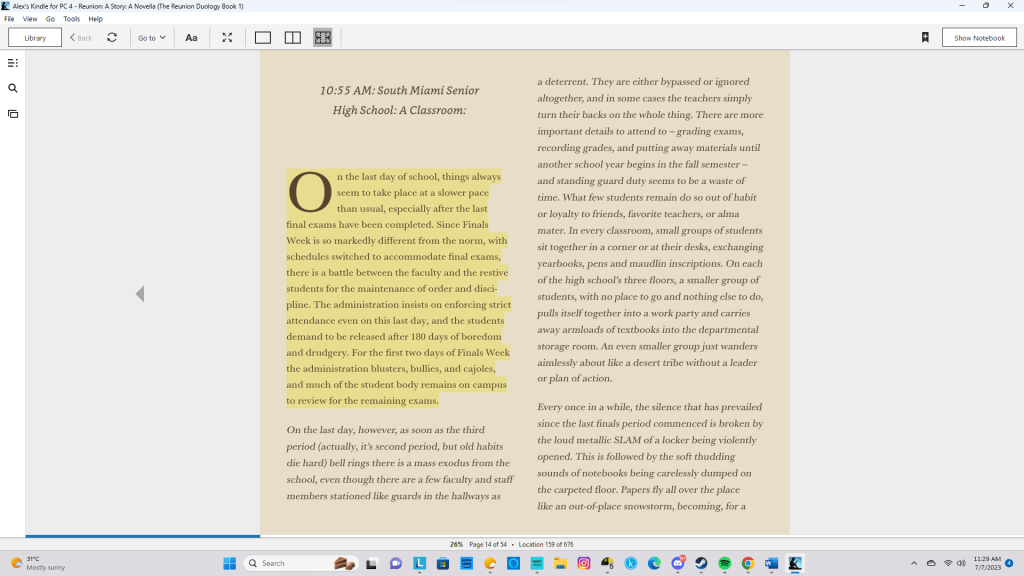
Task: Toggle the auto-fit columns layout
Action: pos(322,38)
